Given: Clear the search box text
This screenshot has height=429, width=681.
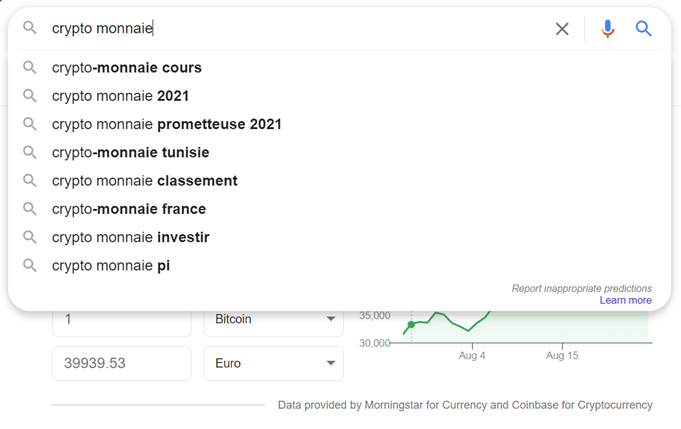Looking at the screenshot, I should coord(562,29).
